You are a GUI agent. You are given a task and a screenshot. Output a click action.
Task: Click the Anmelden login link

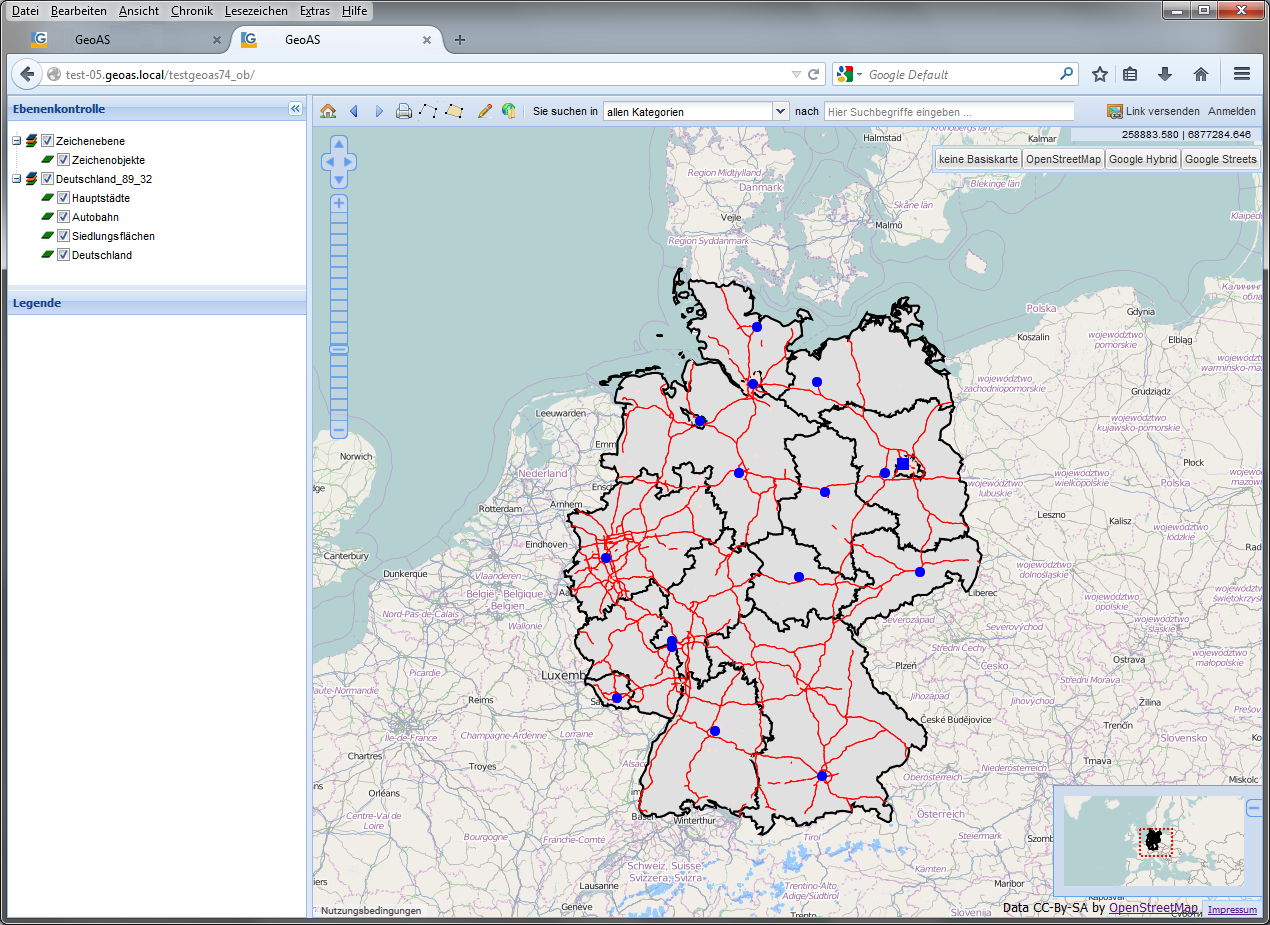click(x=1232, y=111)
